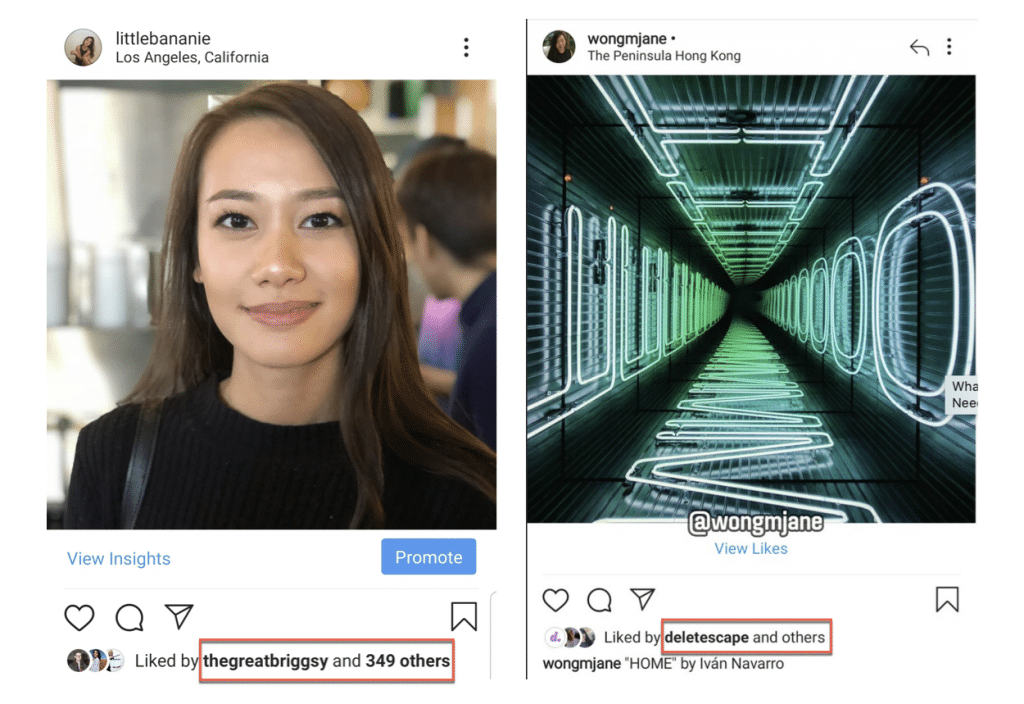This screenshot has width=1024, height=704.
Task: Open View Insights link
Action: (x=118, y=558)
